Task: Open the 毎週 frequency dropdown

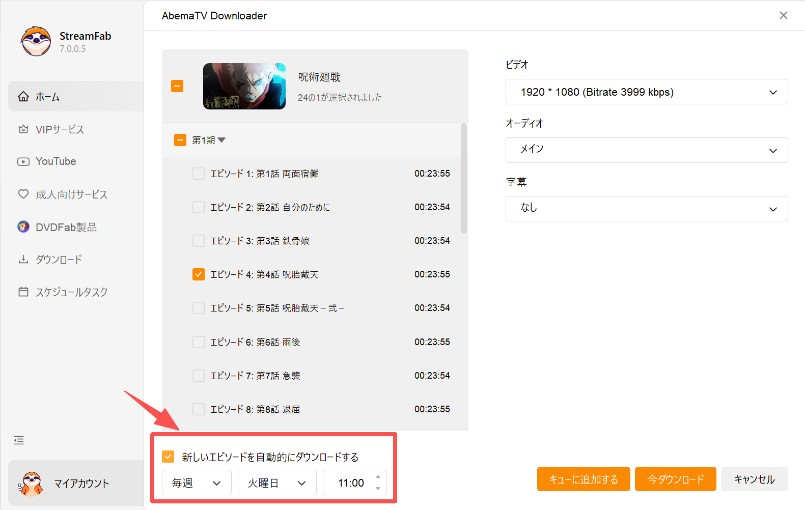Action: [197, 483]
